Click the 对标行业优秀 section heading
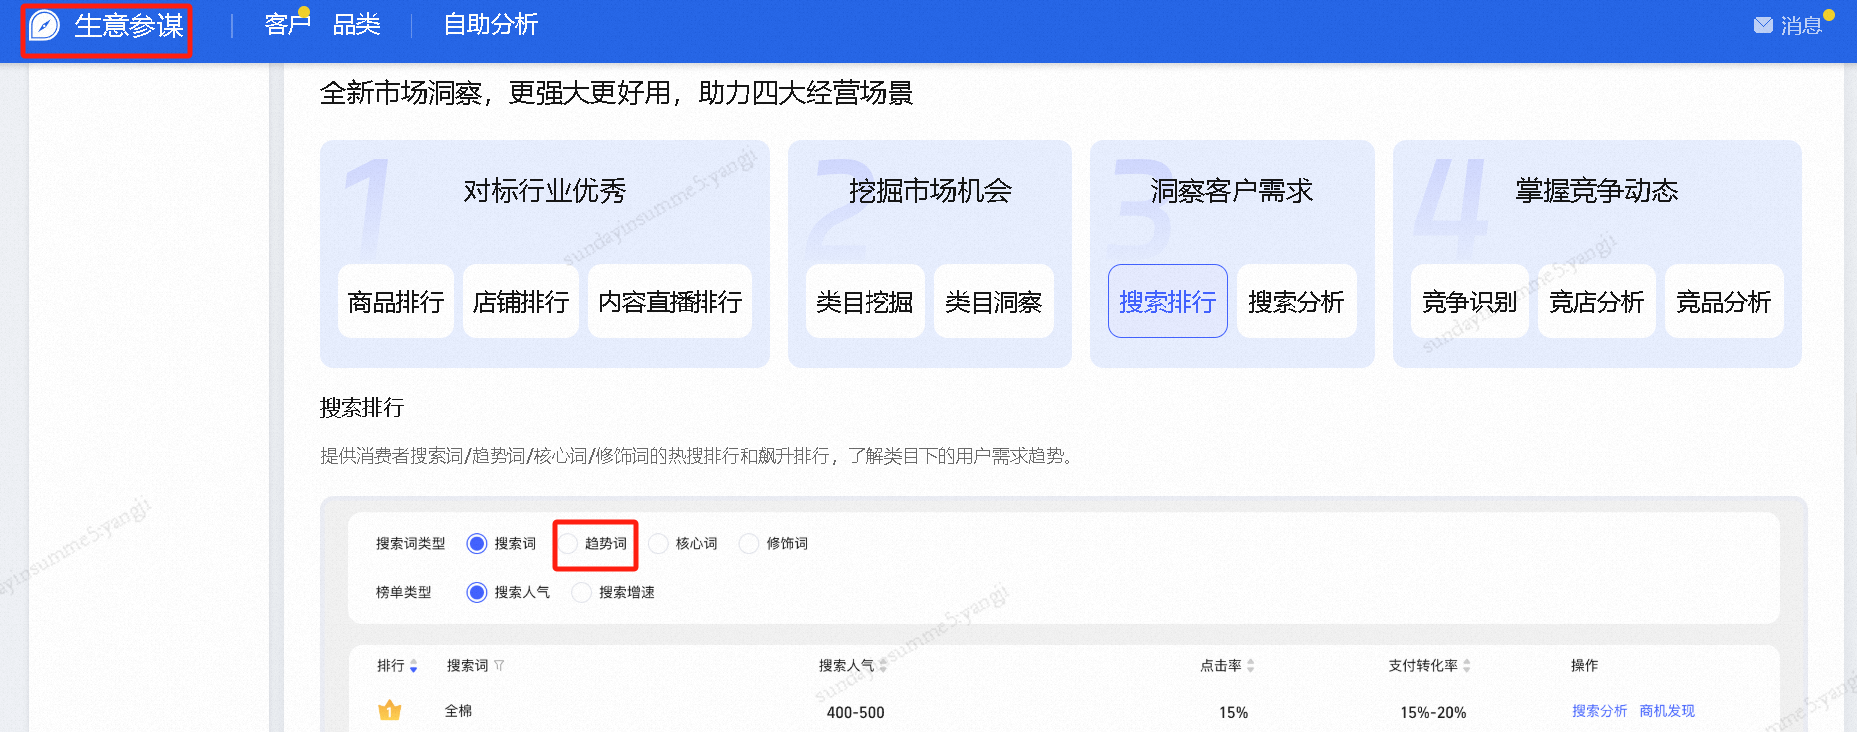The height and width of the screenshot is (732, 1857). 545,191
